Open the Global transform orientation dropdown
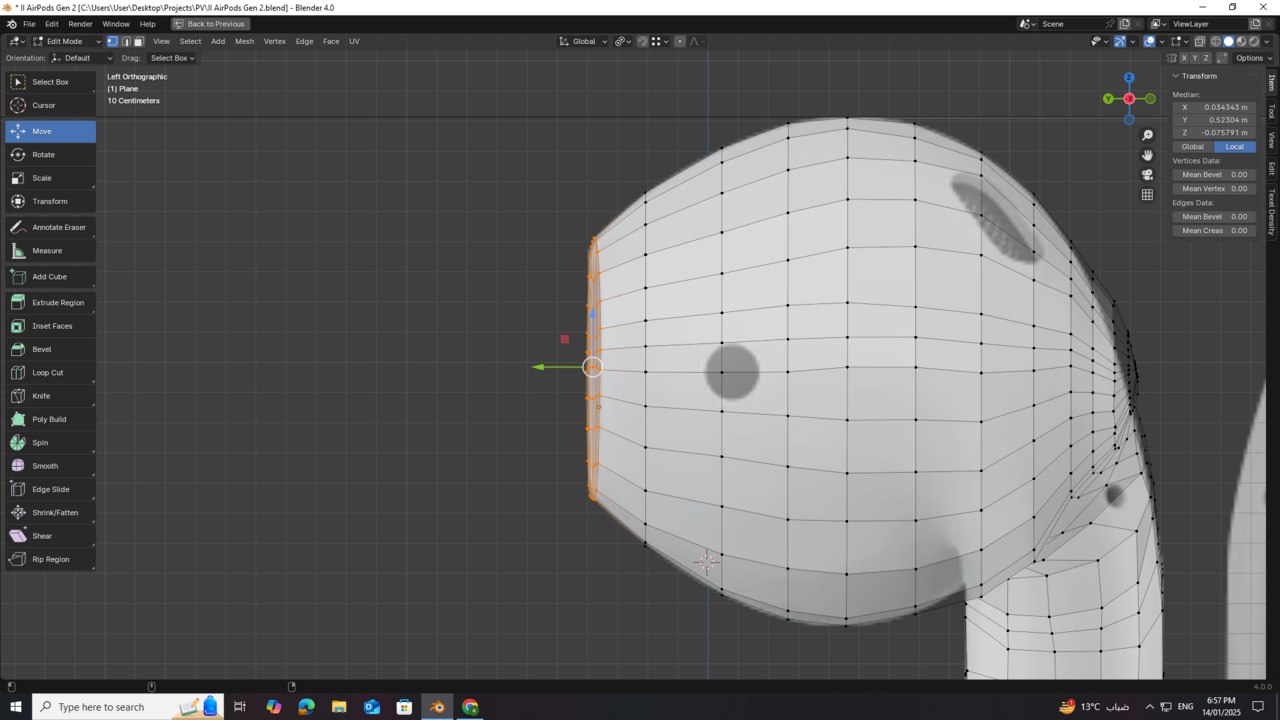 pos(583,41)
